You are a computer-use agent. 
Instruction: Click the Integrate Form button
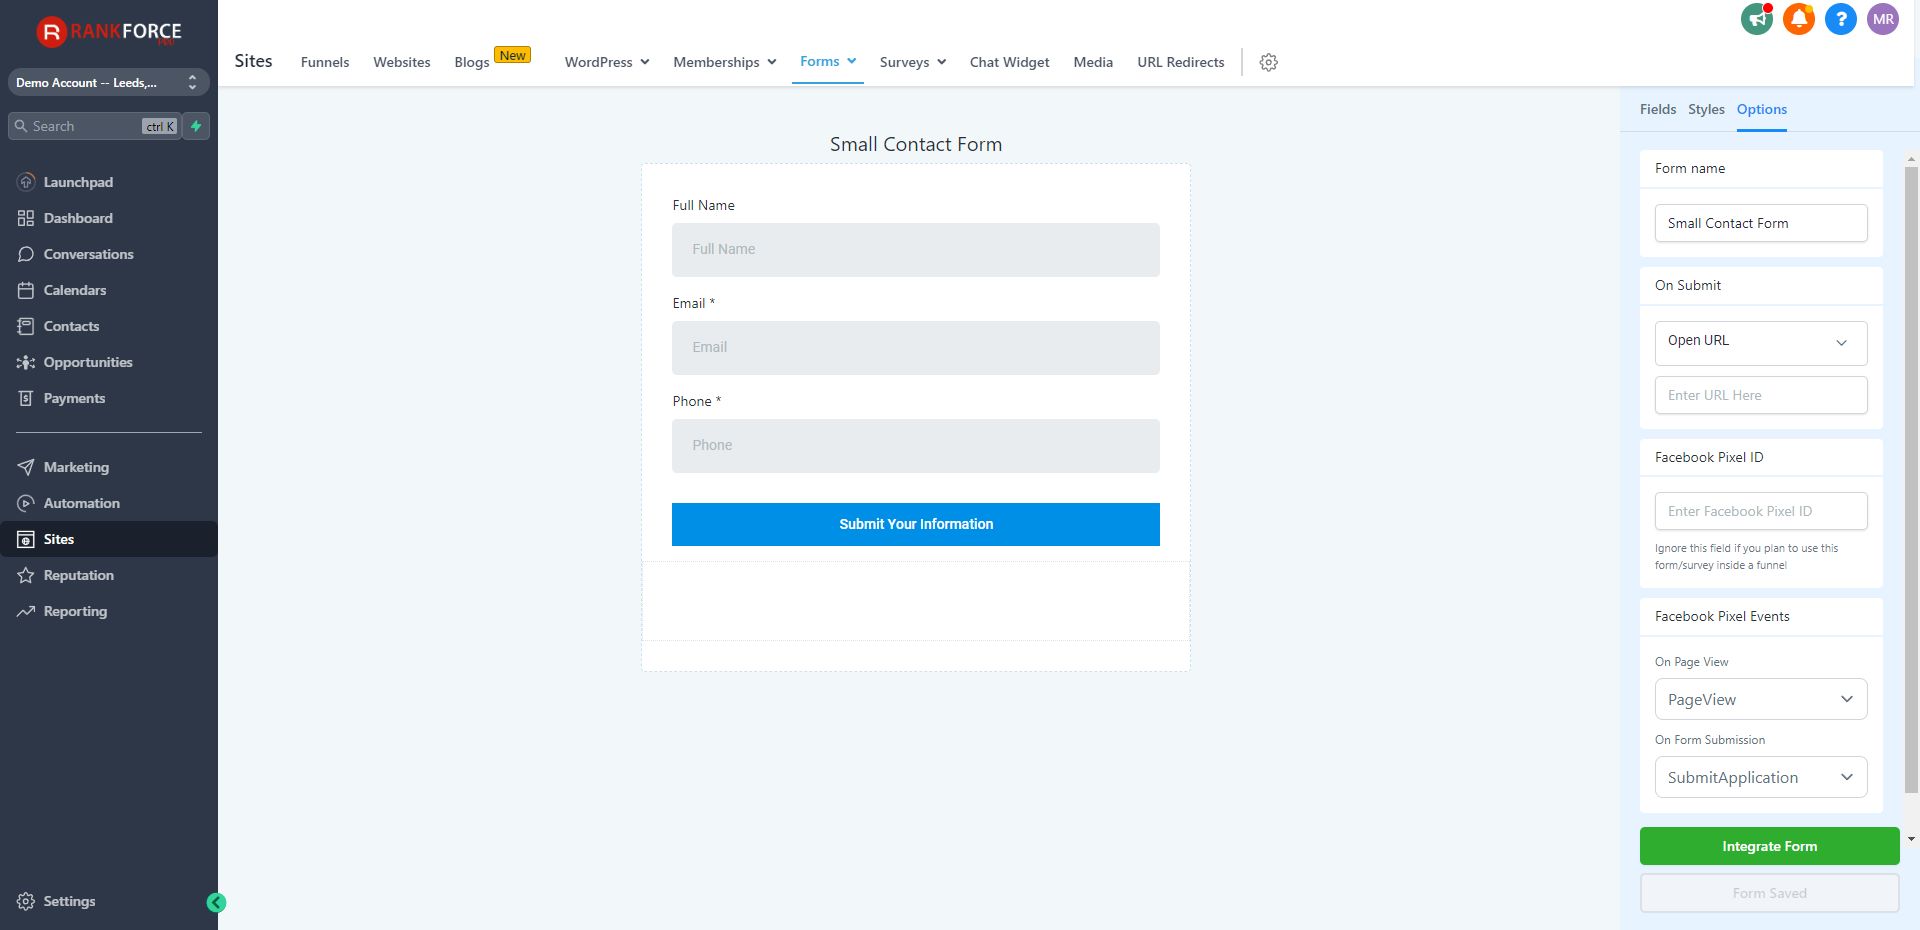1769,846
